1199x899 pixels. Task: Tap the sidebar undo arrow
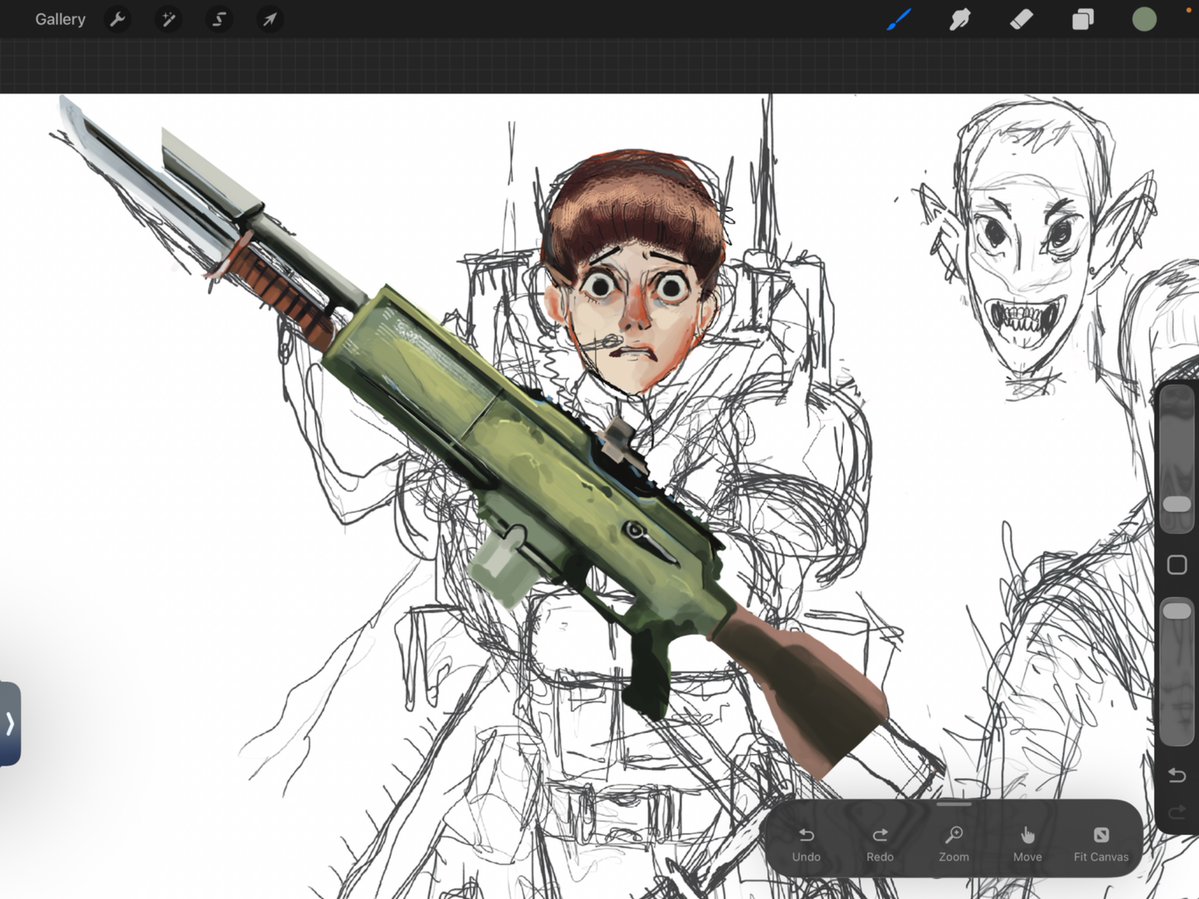tap(1177, 775)
